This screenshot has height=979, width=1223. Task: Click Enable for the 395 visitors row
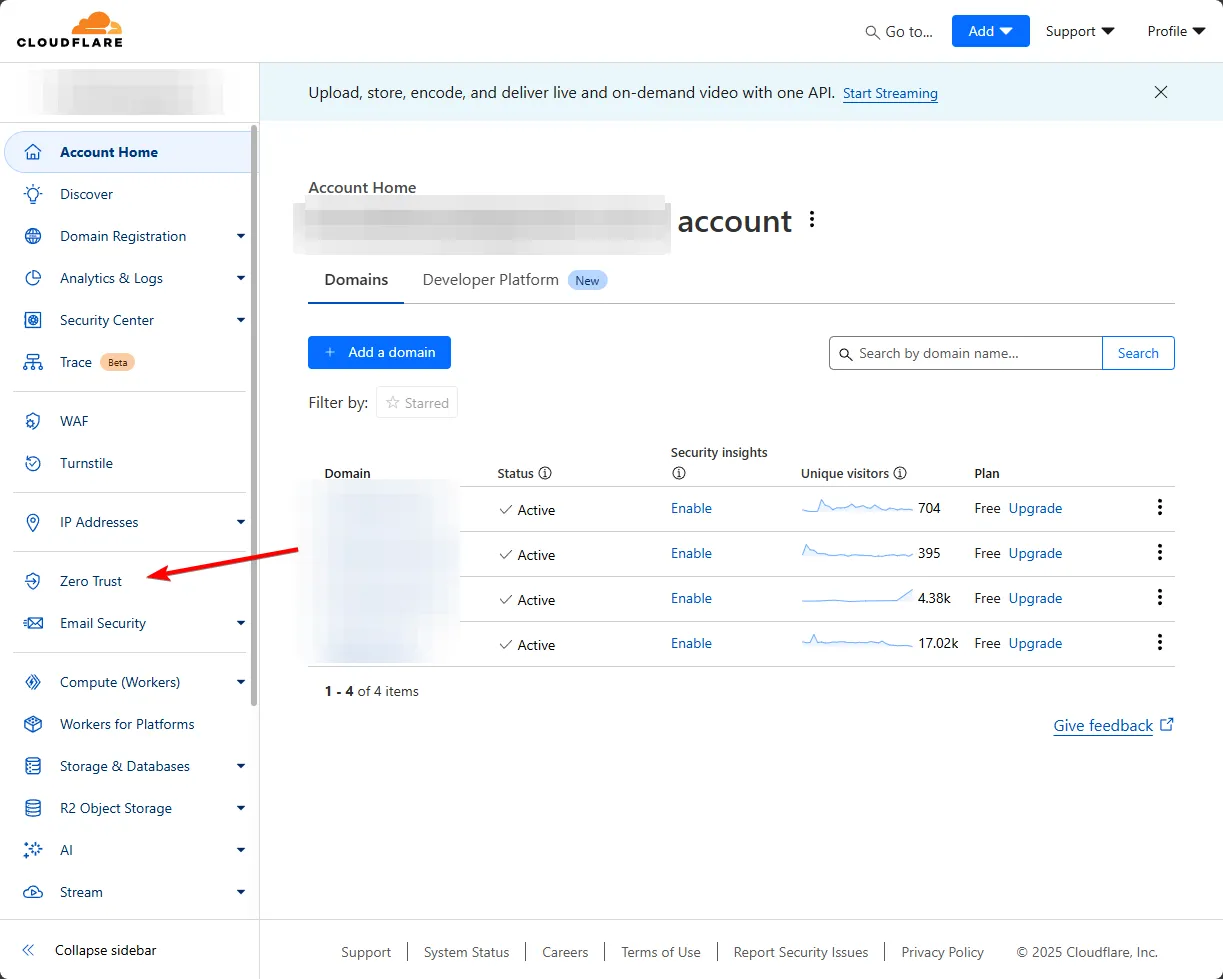[x=691, y=553]
